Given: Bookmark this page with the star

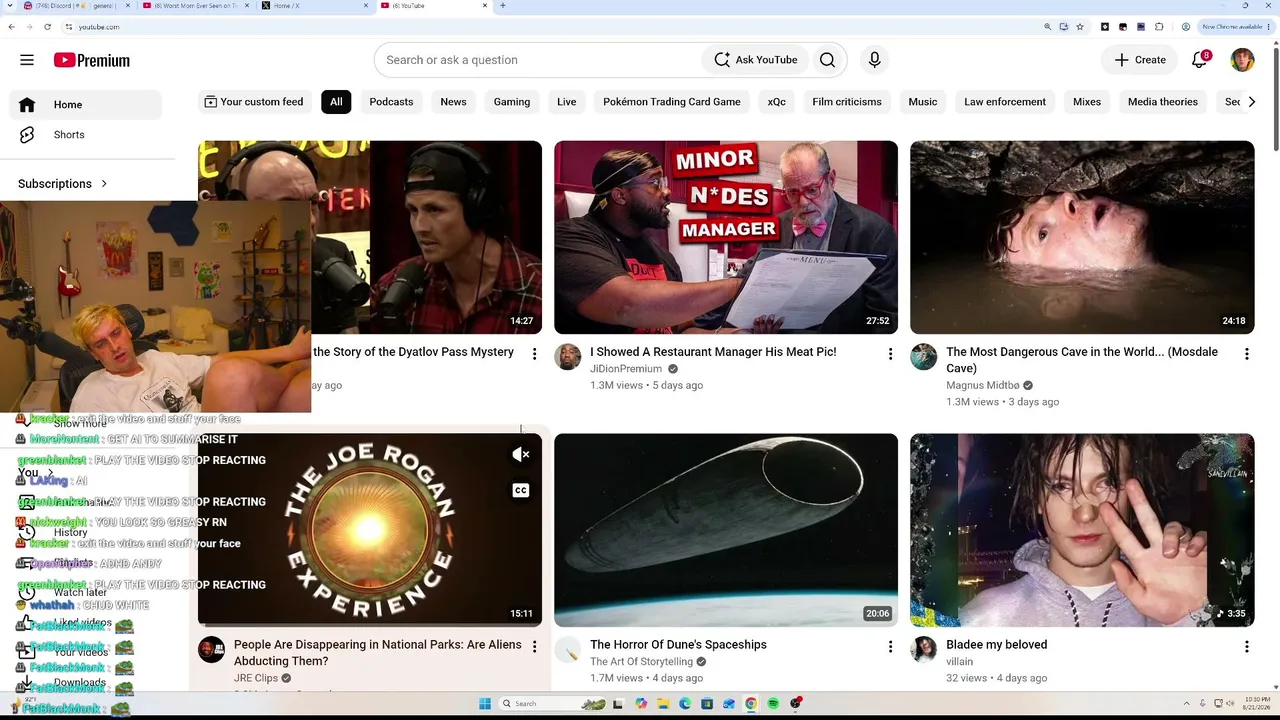Looking at the screenshot, I should coord(1080,27).
